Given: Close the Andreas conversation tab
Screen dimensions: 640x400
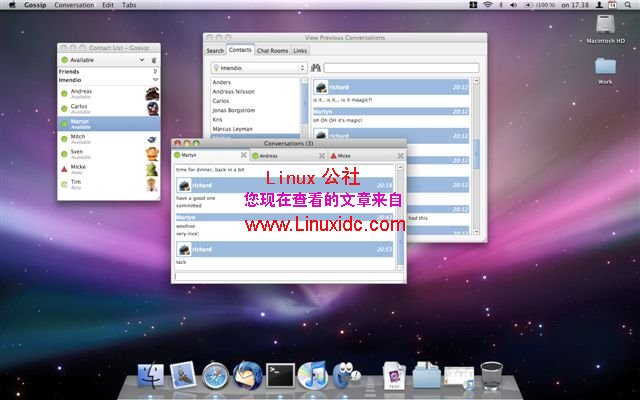Looking at the screenshot, I should pos(322,156).
